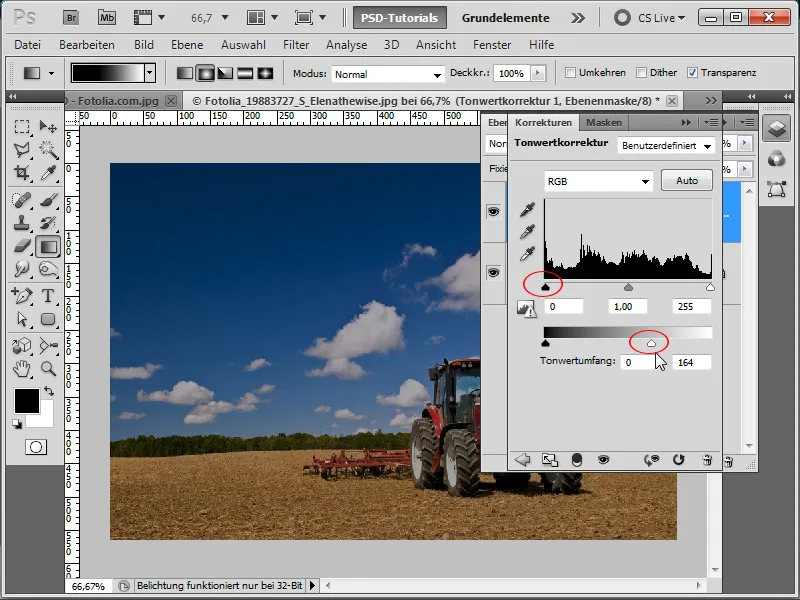Hide the top layer's visibility eye
Viewport: 800px width, 600px height.
[x=493, y=211]
